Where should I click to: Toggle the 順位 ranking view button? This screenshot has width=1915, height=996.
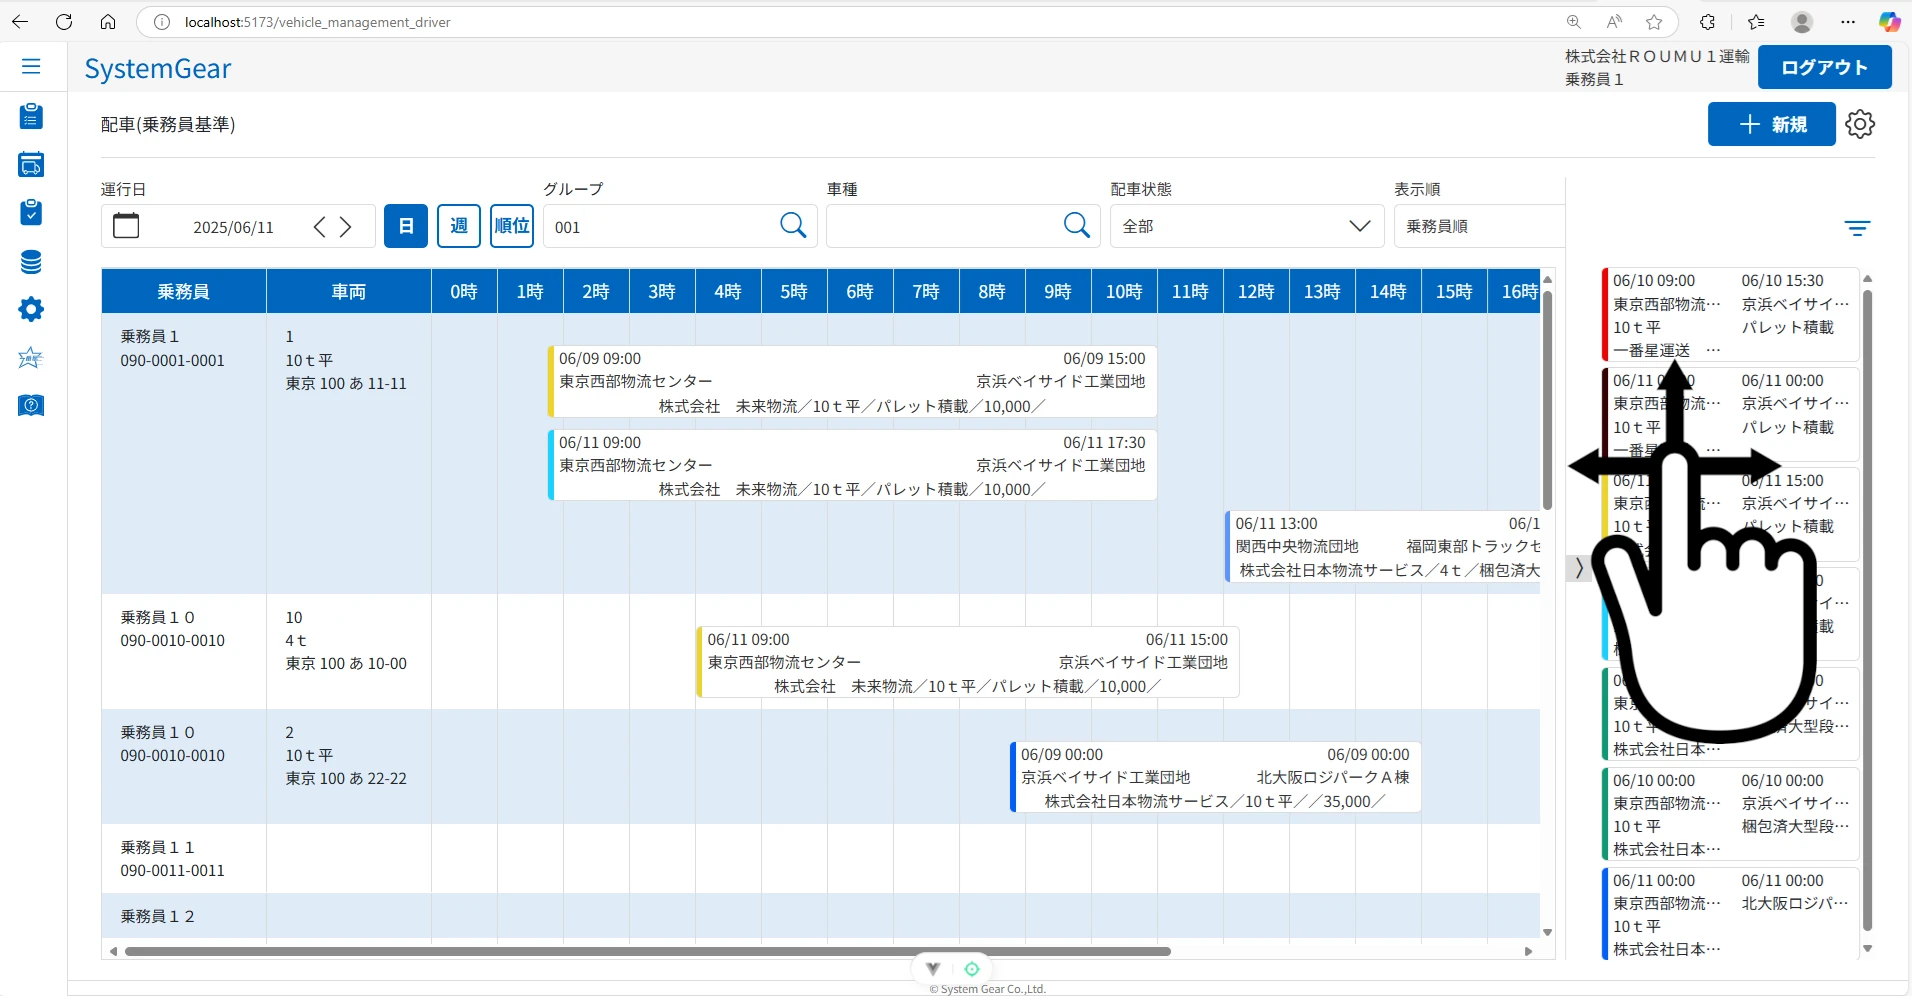[x=512, y=226]
